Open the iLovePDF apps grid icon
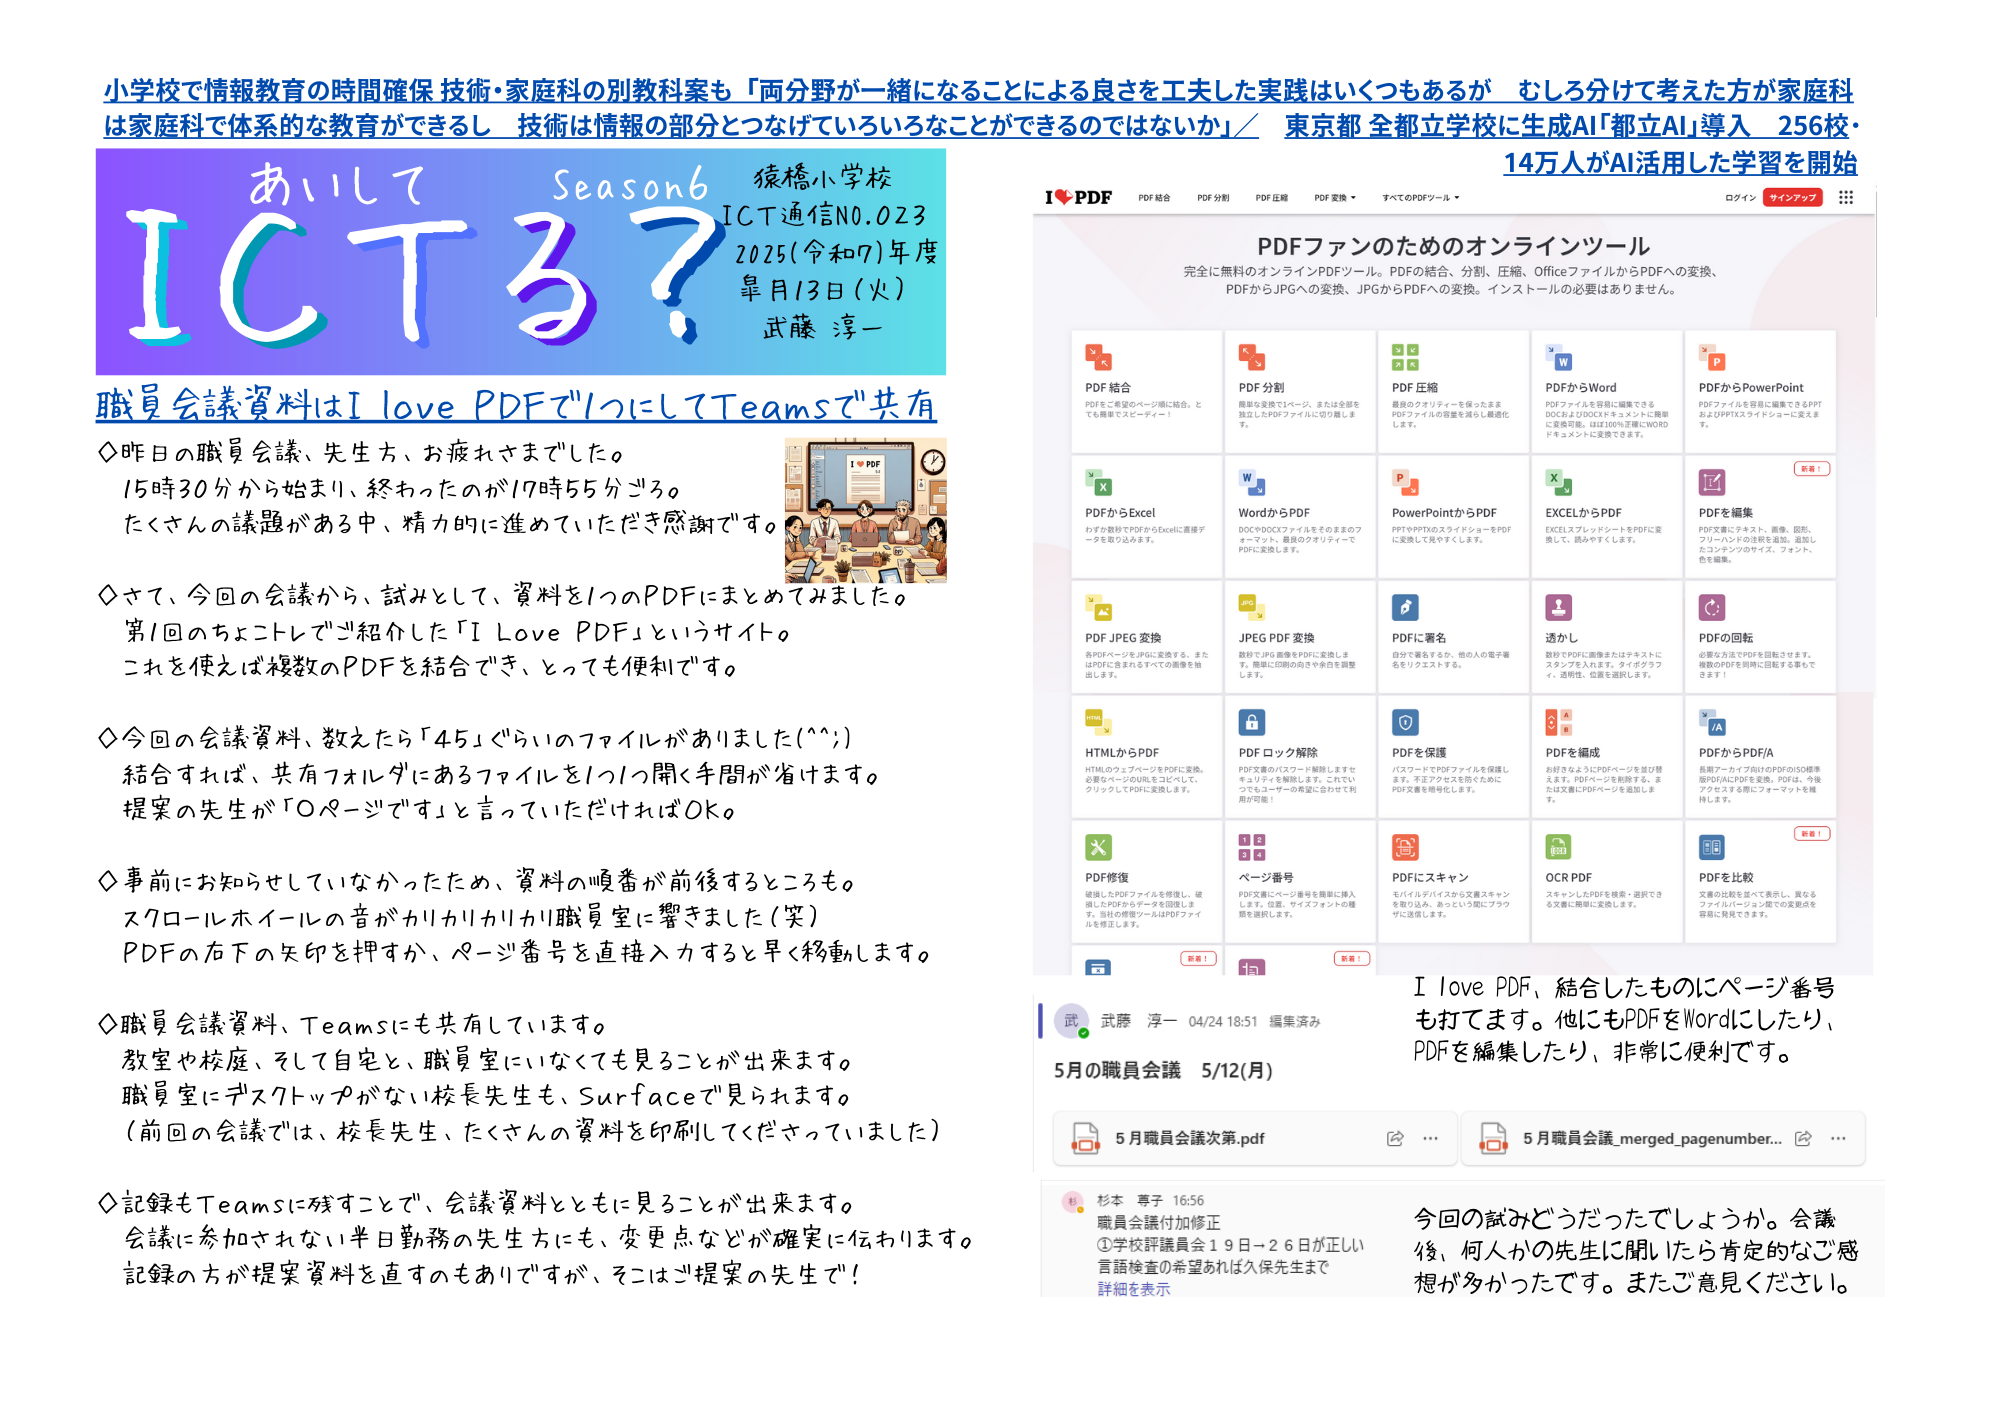Screen dimensions: 2000x1414 tap(1846, 197)
